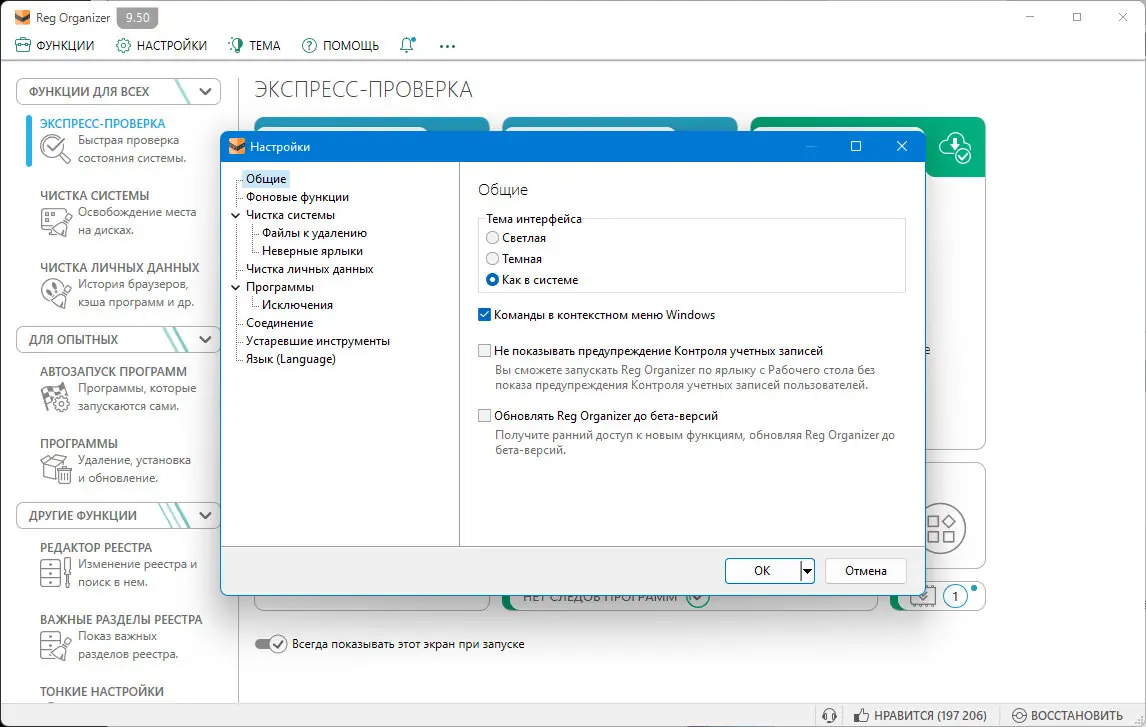Viewport: 1146px width, 727px height.
Task: Select 'Общие' in the settings tree
Action: click(x=266, y=179)
